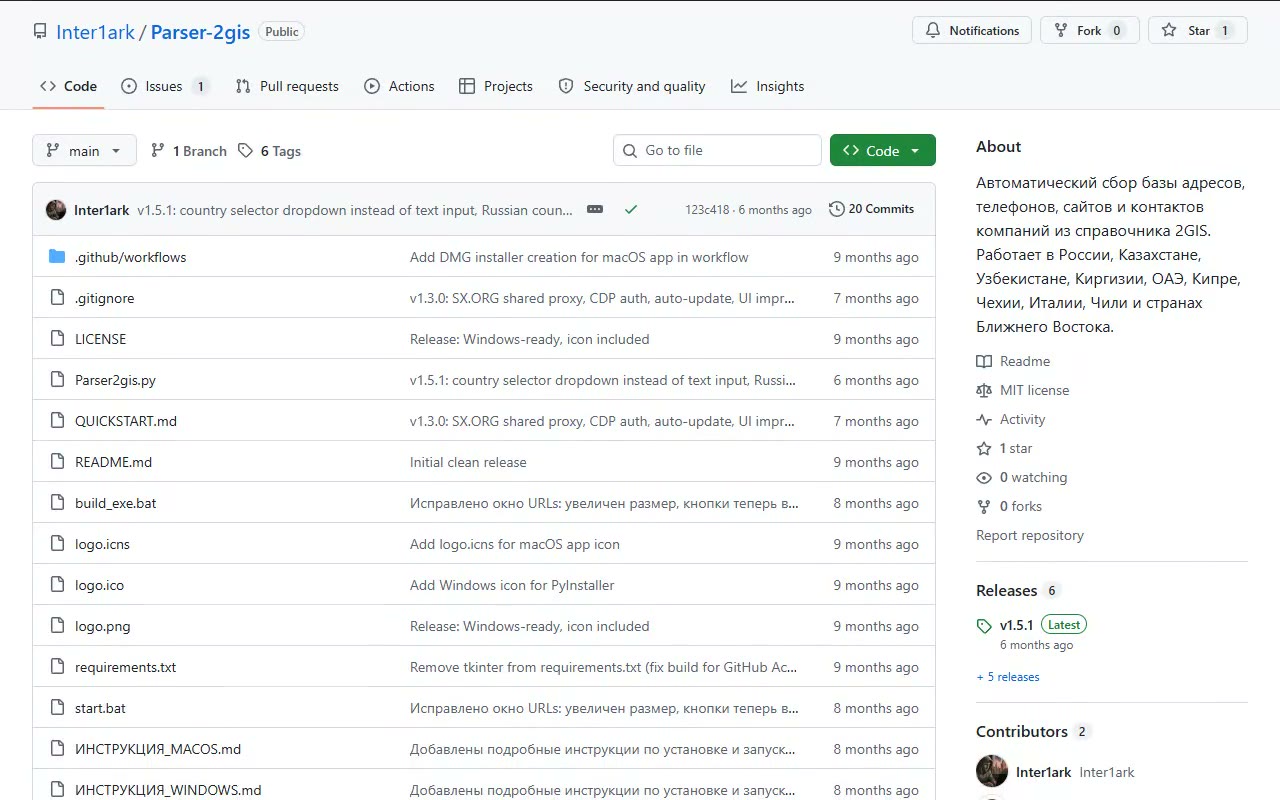Click the file icon next to README.md
Viewport: 1280px width, 800px height.
(x=57, y=462)
